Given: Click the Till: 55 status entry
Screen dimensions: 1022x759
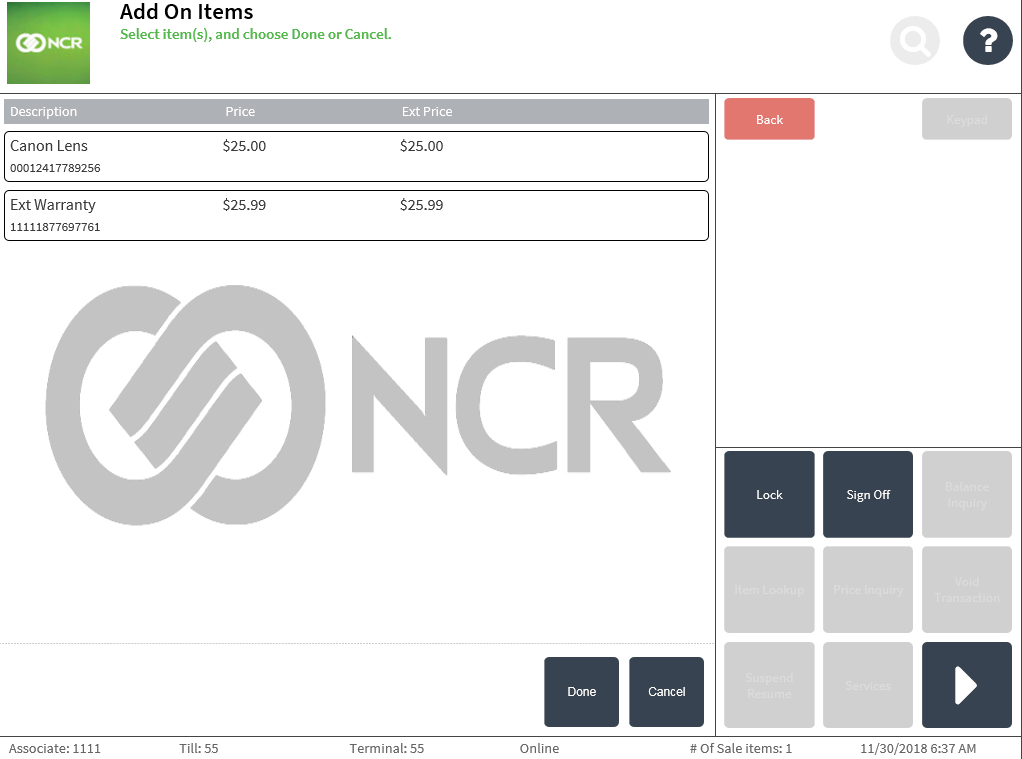Looking at the screenshot, I should click(199, 749).
